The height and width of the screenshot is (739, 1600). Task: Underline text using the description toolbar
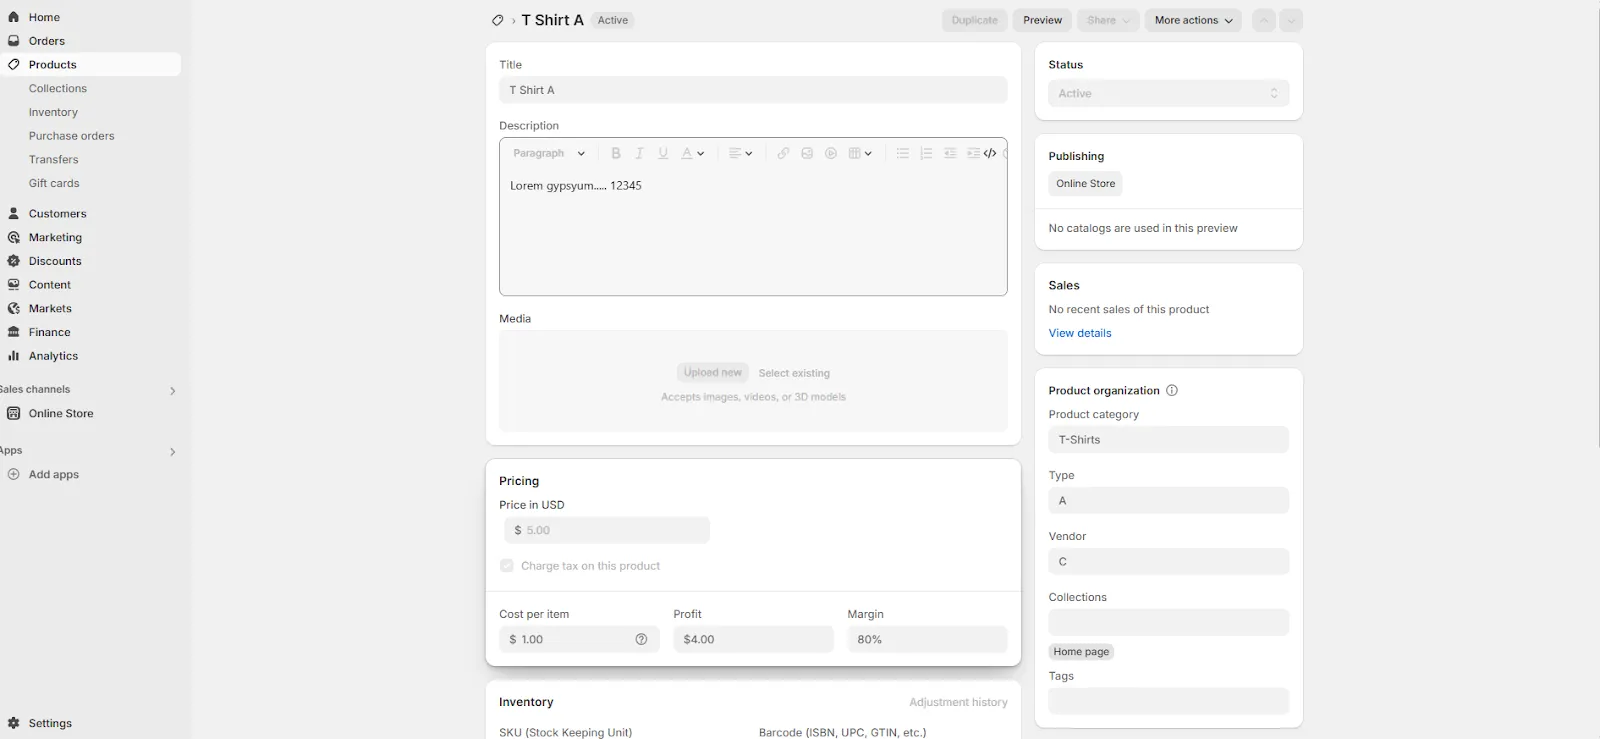click(x=663, y=153)
